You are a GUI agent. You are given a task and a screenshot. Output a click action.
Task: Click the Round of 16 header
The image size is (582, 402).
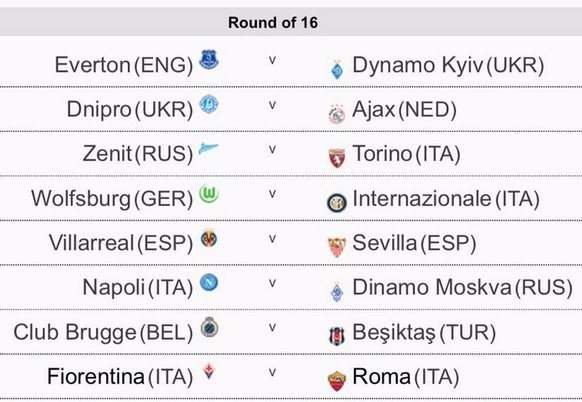[273, 22]
